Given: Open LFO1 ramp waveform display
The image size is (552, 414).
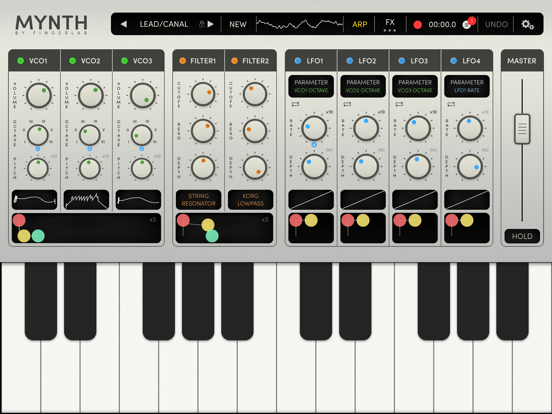Looking at the screenshot, I should (311, 200).
